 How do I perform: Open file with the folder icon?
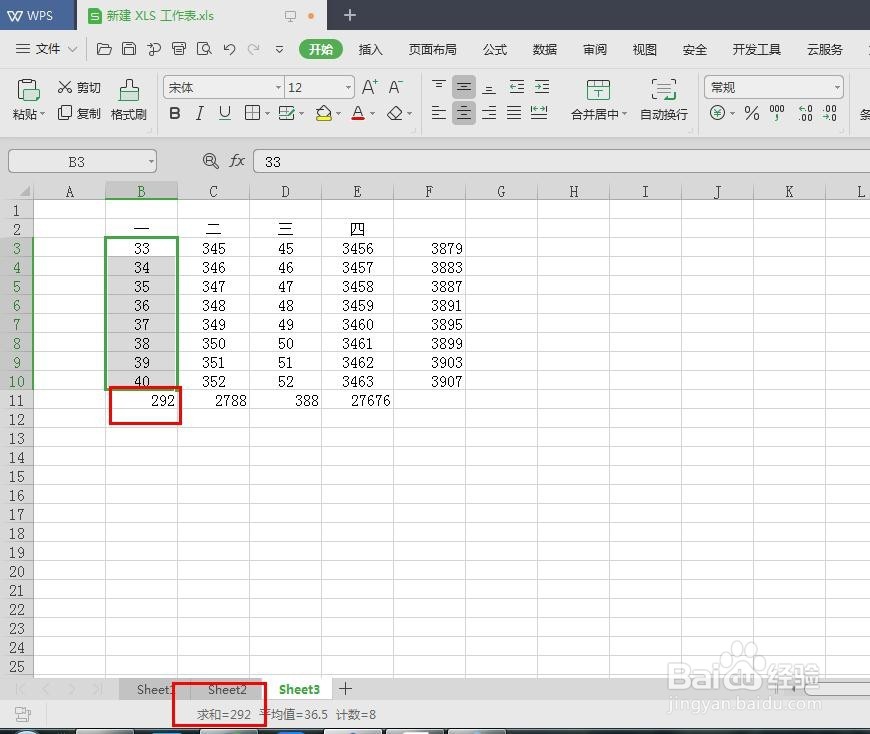(104, 49)
